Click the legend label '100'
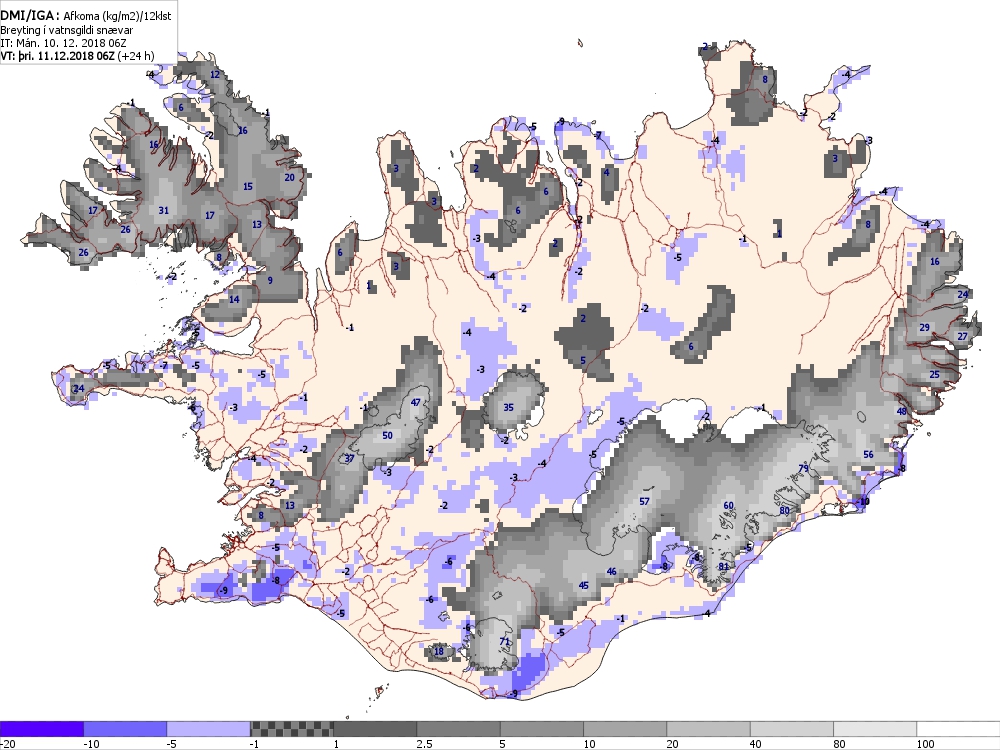This screenshot has width=1000, height=750. pos(925,744)
